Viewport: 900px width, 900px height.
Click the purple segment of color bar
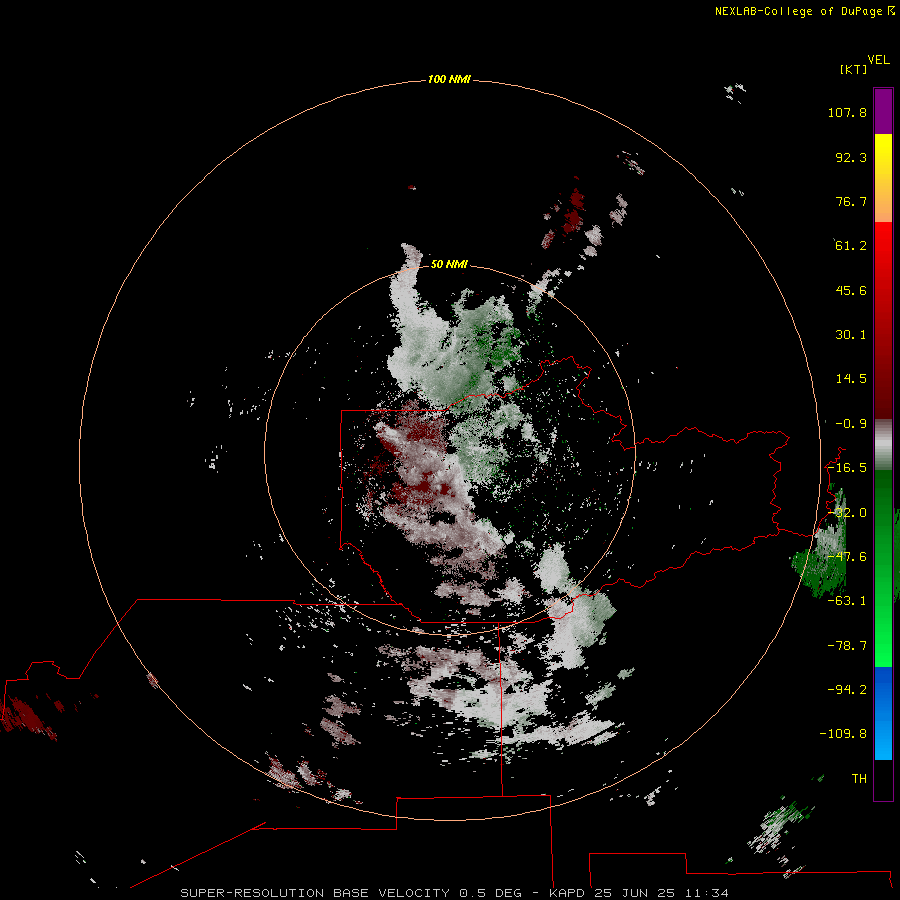coord(883,112)
